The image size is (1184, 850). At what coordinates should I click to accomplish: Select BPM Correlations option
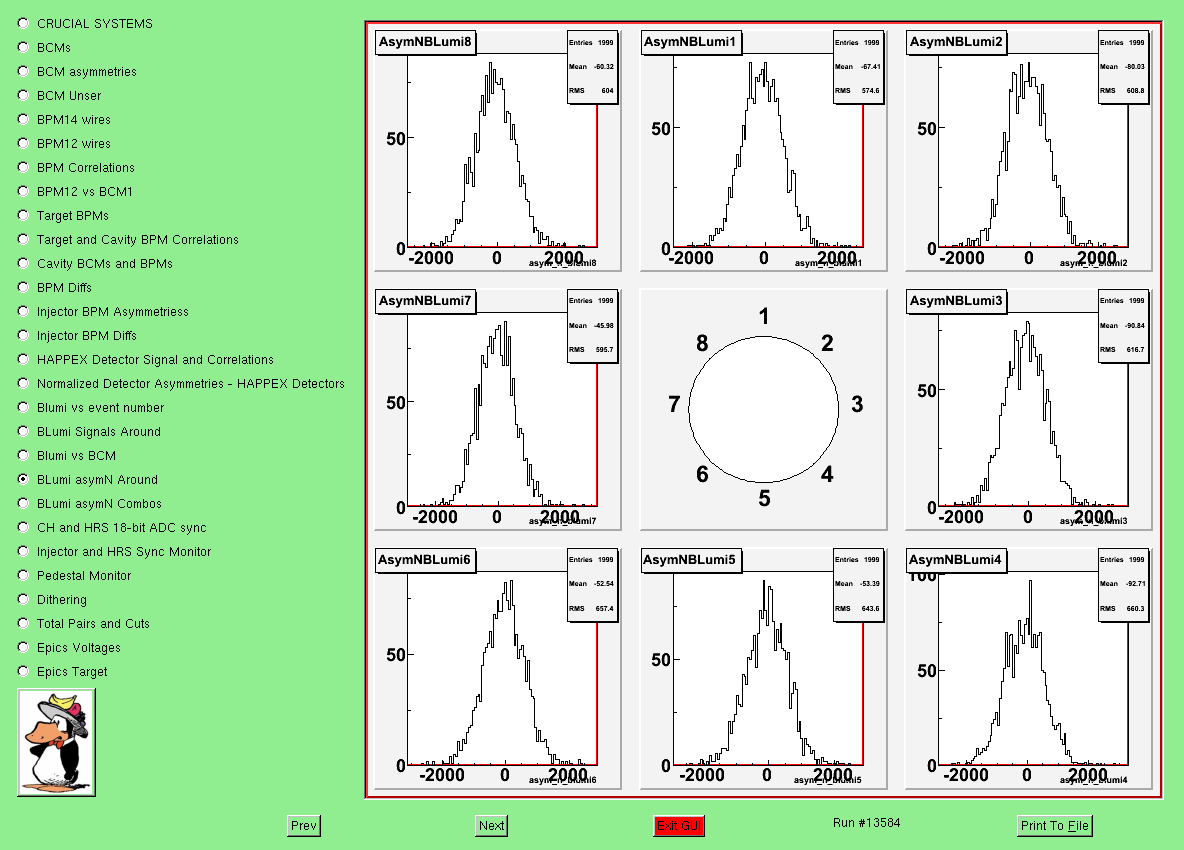pyautogui.click(x=23, y=168)
